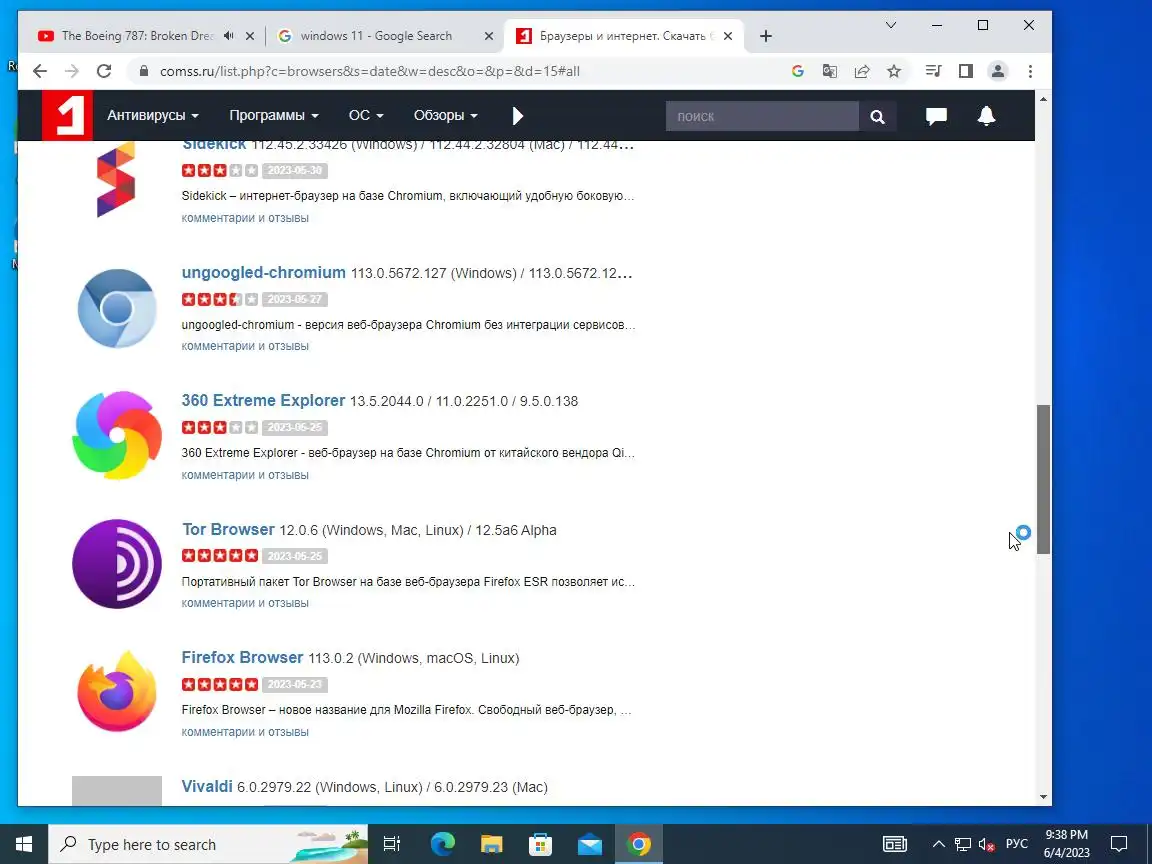1152x864 pixels.
Task: Mute the YouTube tab speaker icon
Action: [x=228, y=35]
